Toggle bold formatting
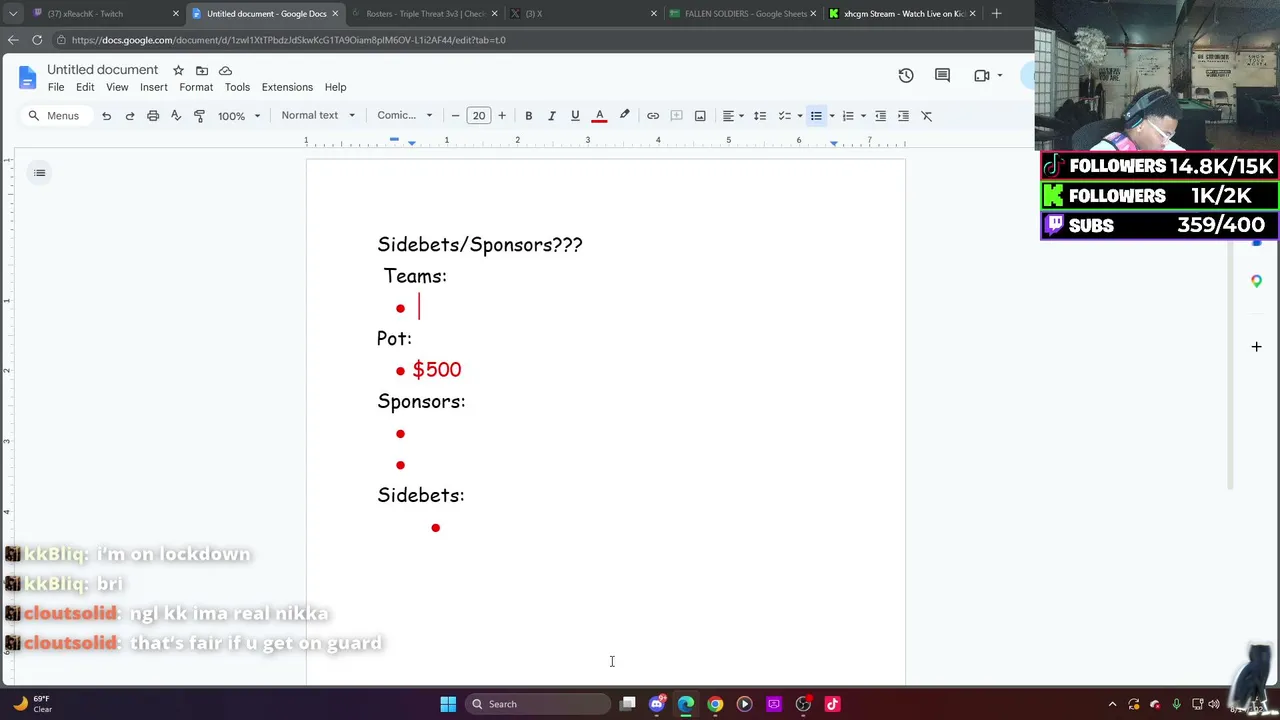 [528, 116]
